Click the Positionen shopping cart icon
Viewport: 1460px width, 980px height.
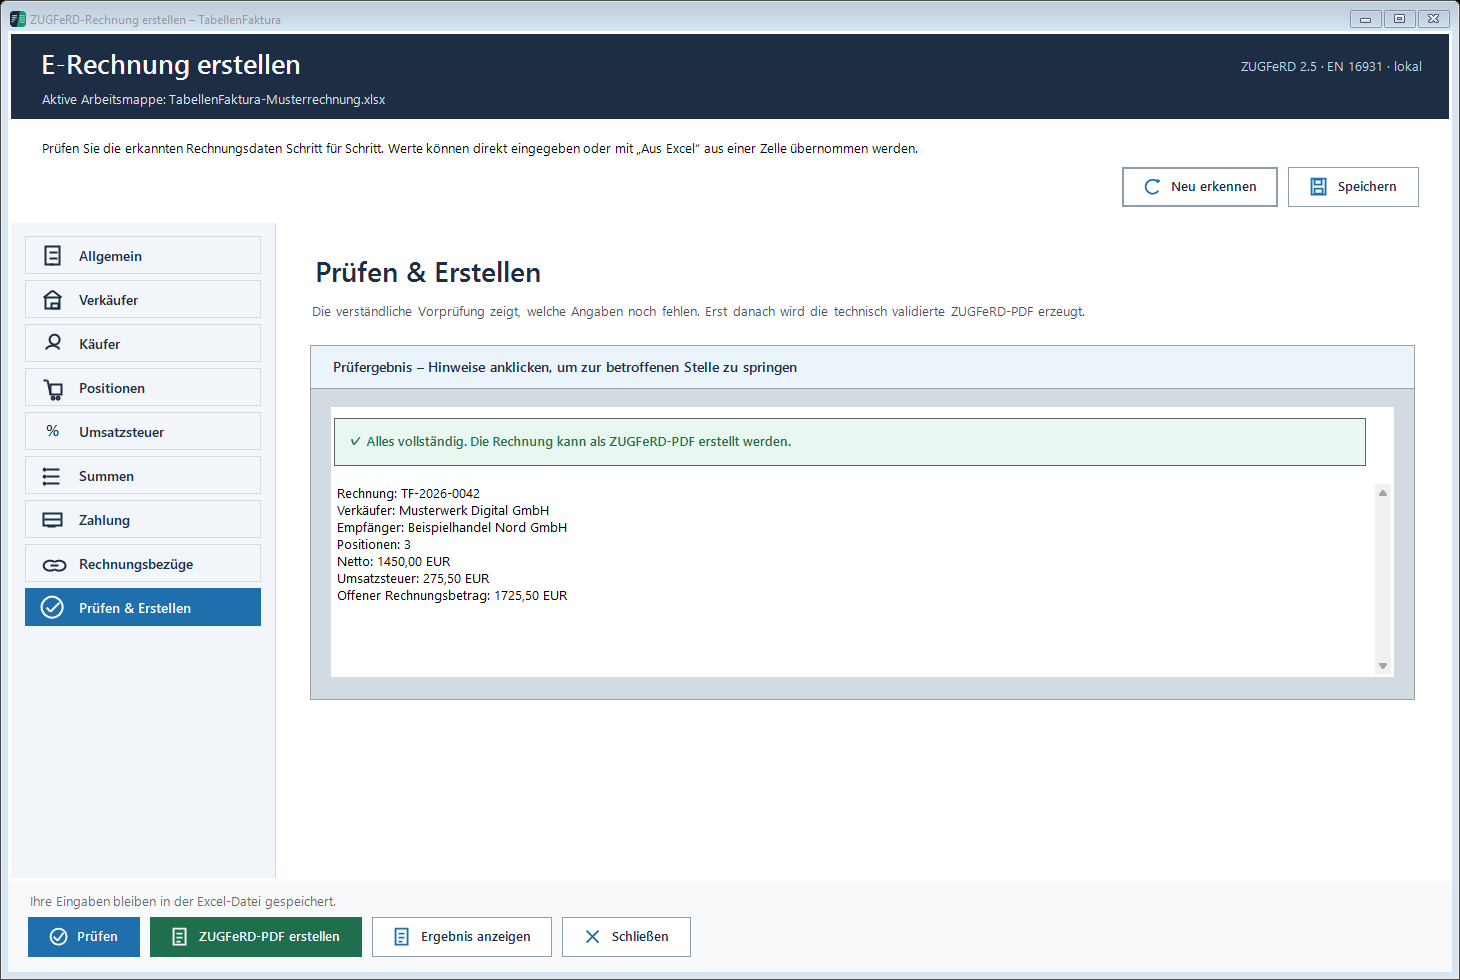coord(53,388)
